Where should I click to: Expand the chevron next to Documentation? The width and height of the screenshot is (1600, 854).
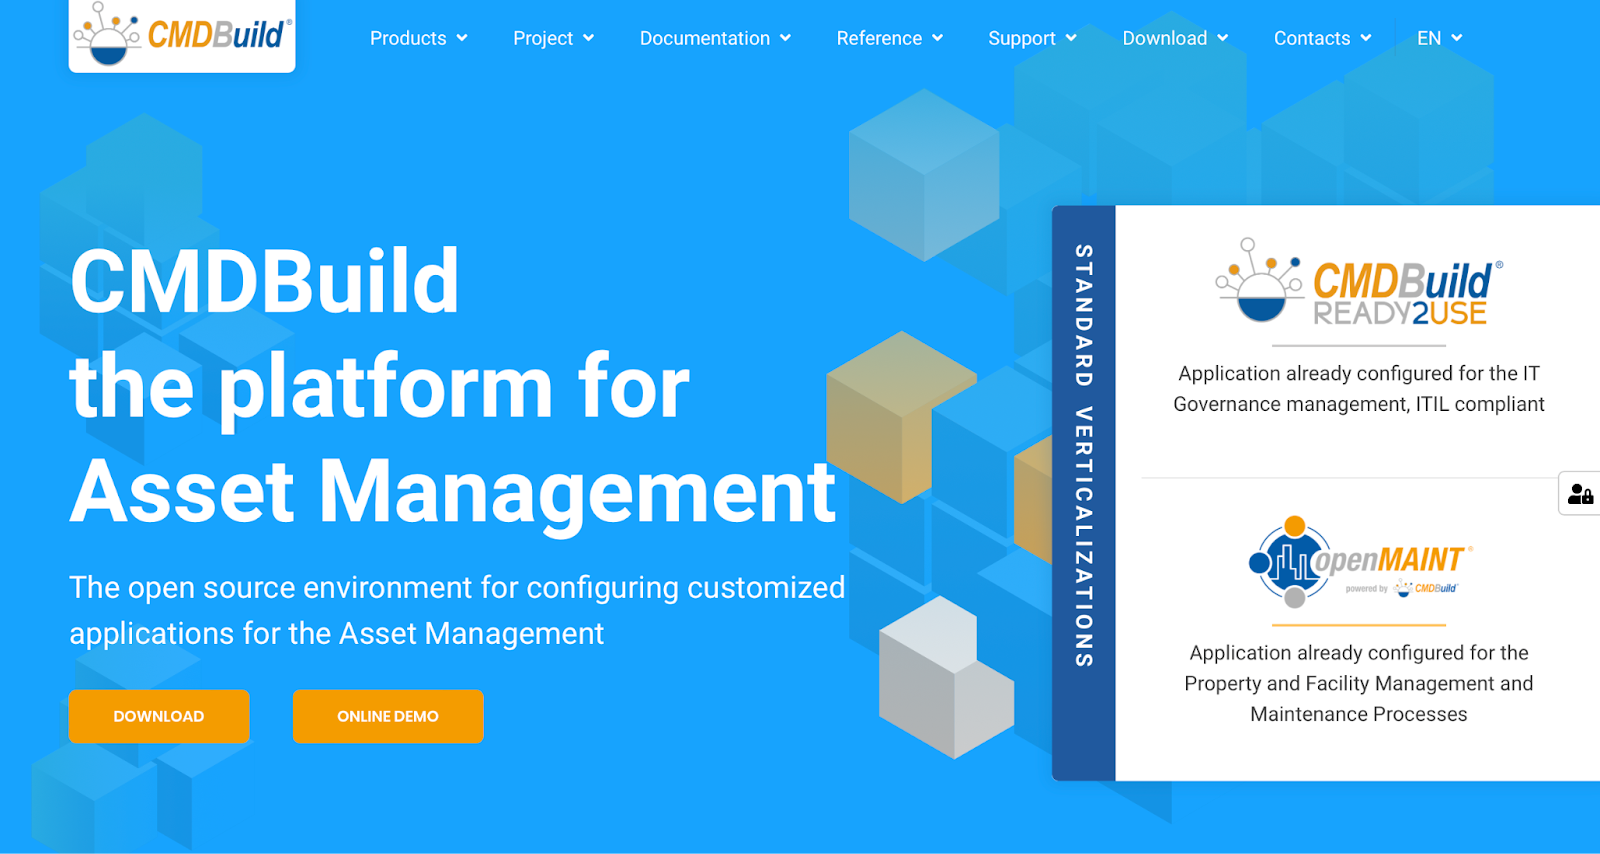tap(786, 38)
